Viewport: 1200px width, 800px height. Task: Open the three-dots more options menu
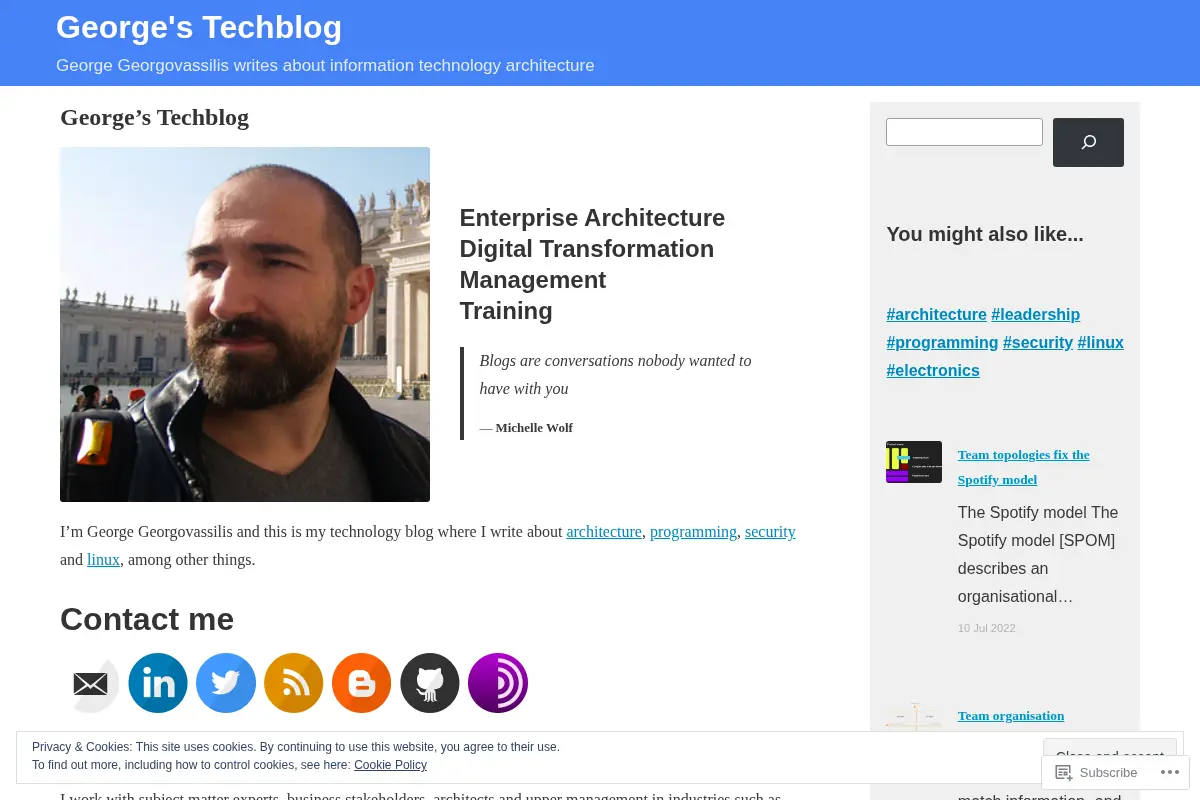(1169, 772)
